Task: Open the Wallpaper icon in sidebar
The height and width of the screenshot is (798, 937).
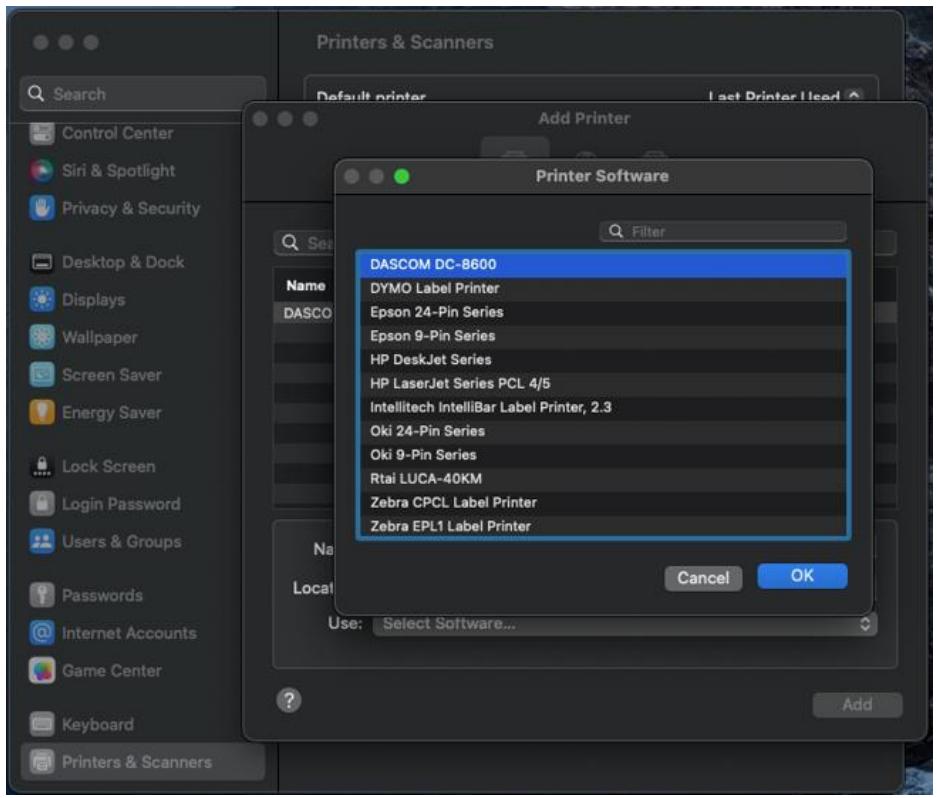Action: 42,337
